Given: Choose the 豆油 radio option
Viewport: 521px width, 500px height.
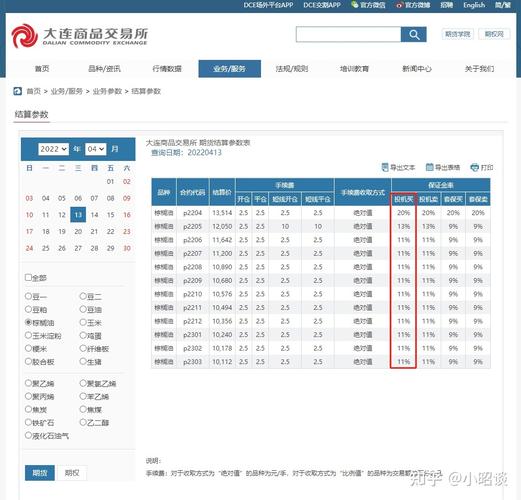Looking at the screenshot, I should 83,309.
